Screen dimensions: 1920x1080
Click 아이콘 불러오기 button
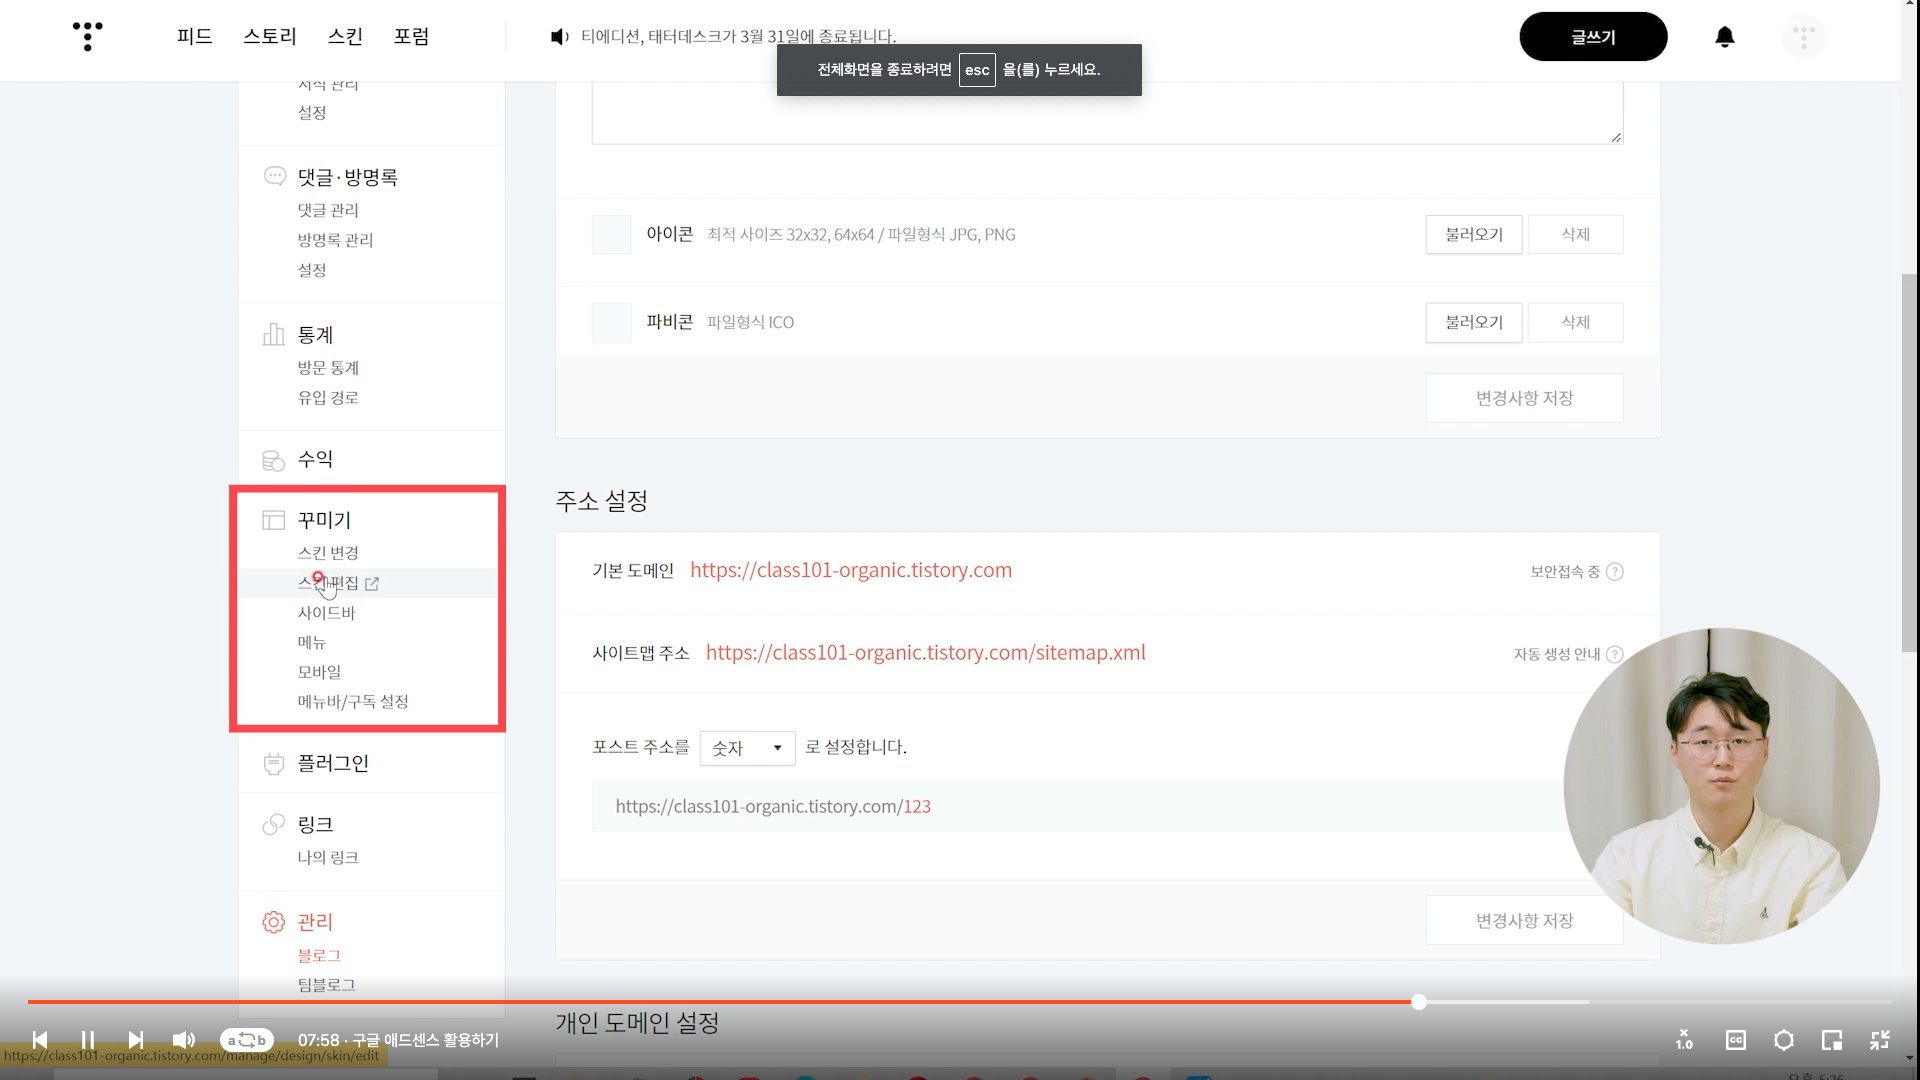(x=1473, y=235)
